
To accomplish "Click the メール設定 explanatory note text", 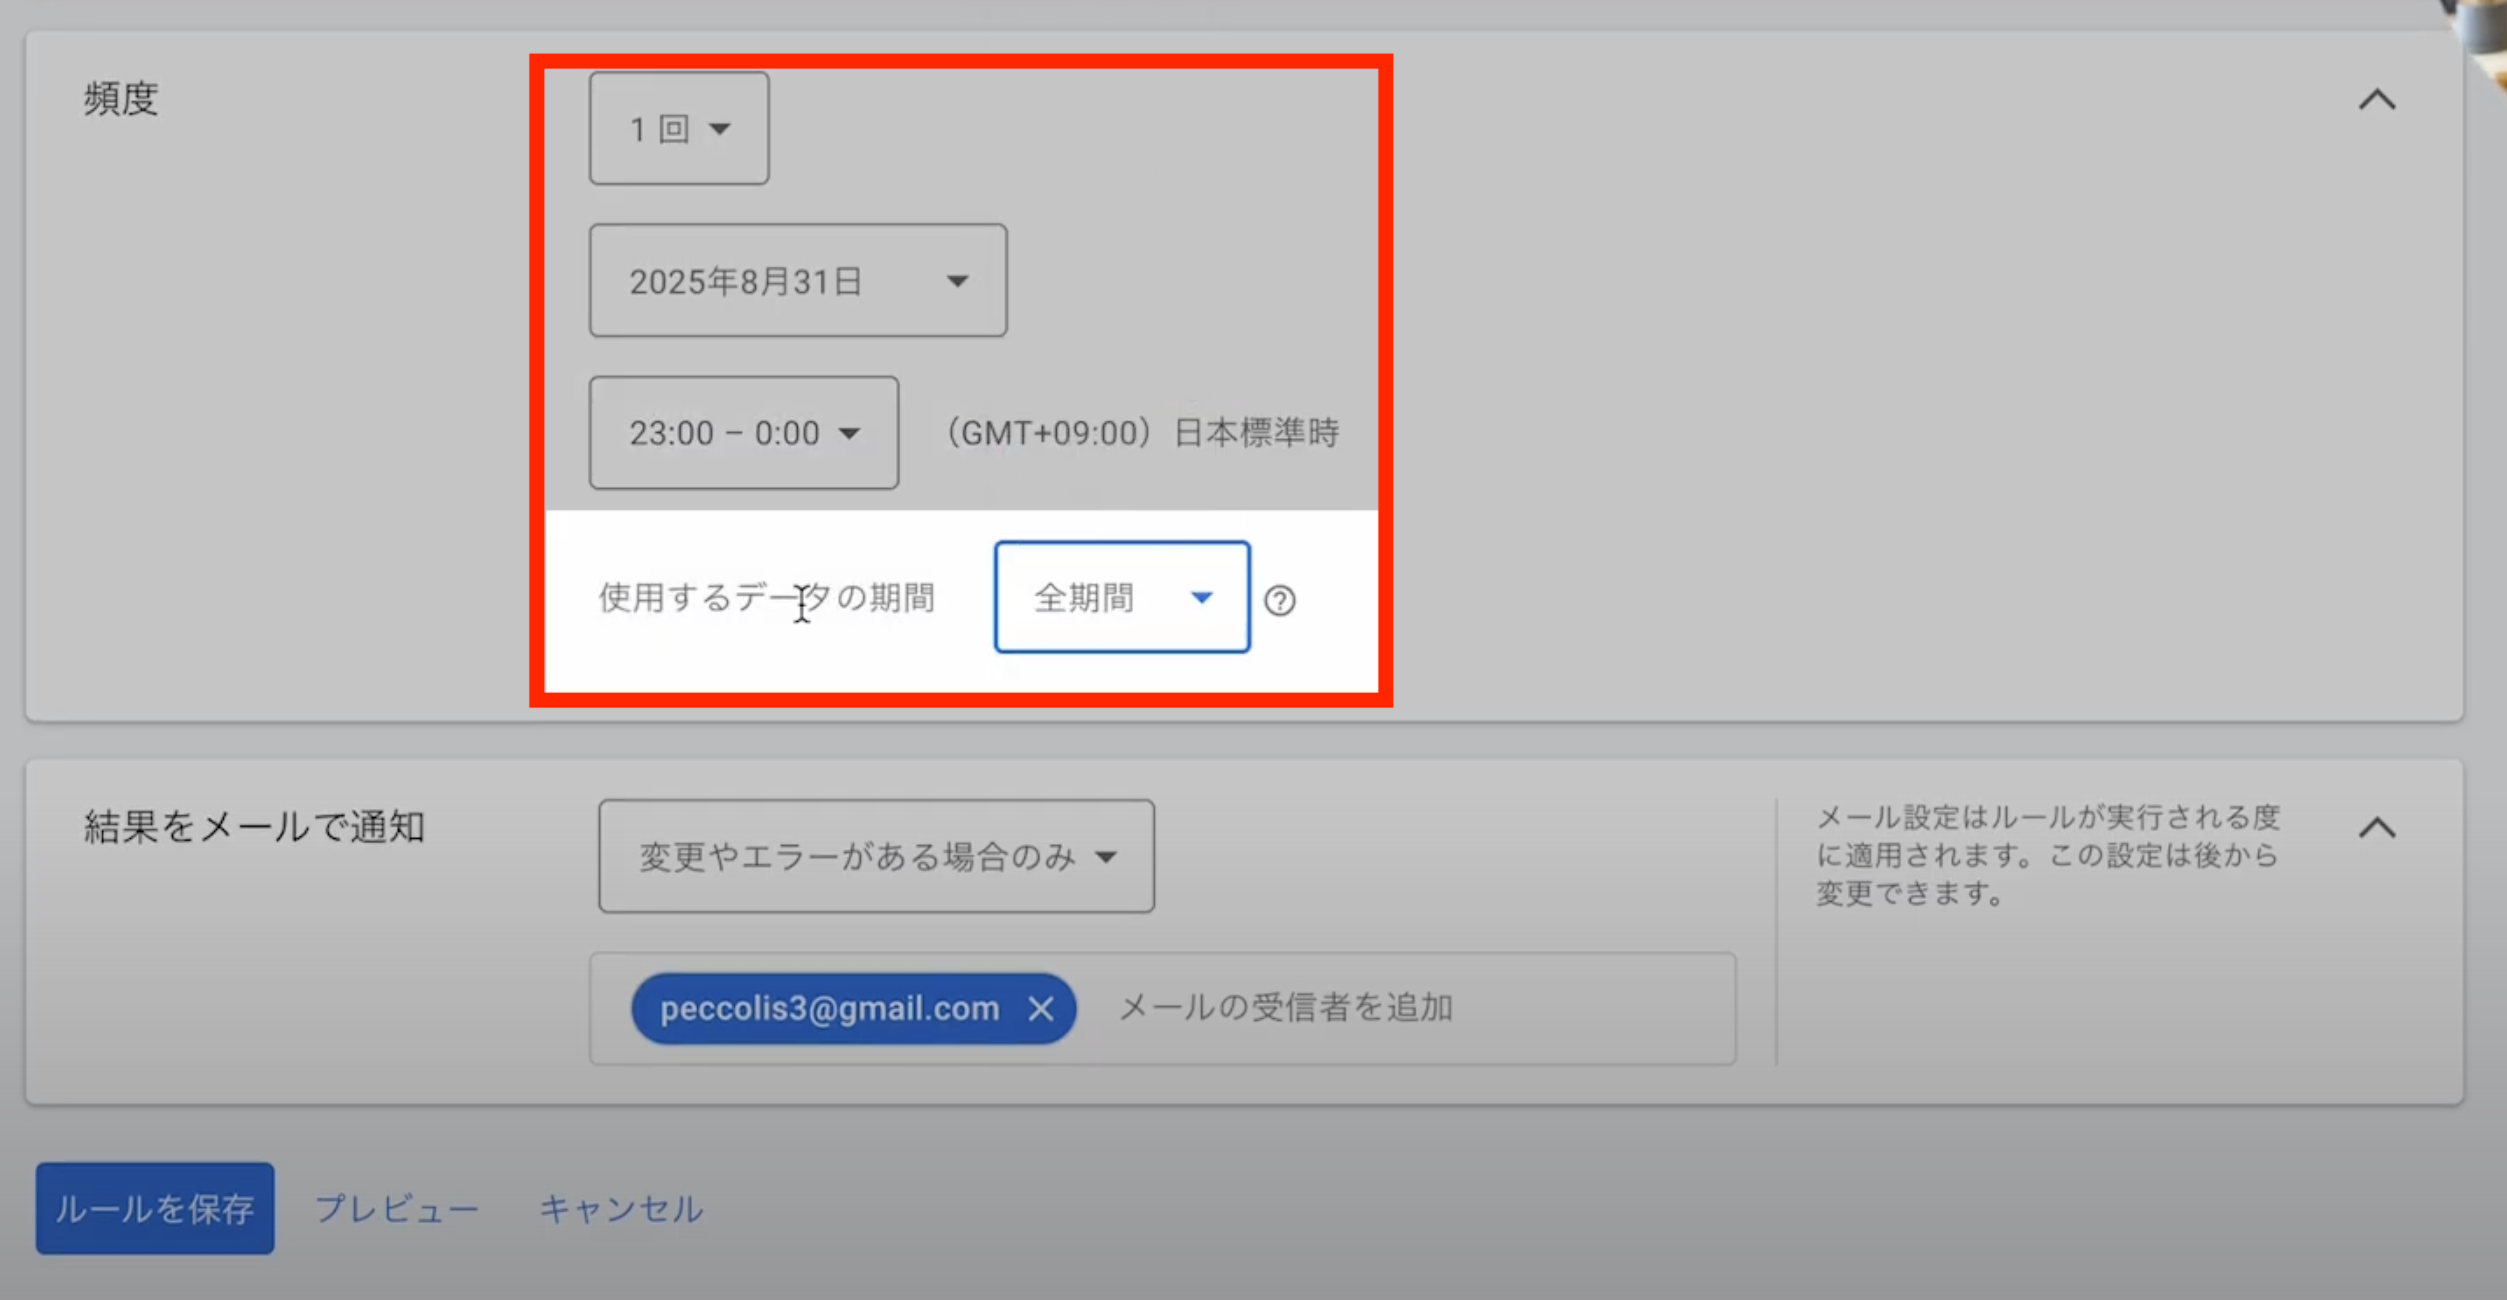I will [2047, 855].
